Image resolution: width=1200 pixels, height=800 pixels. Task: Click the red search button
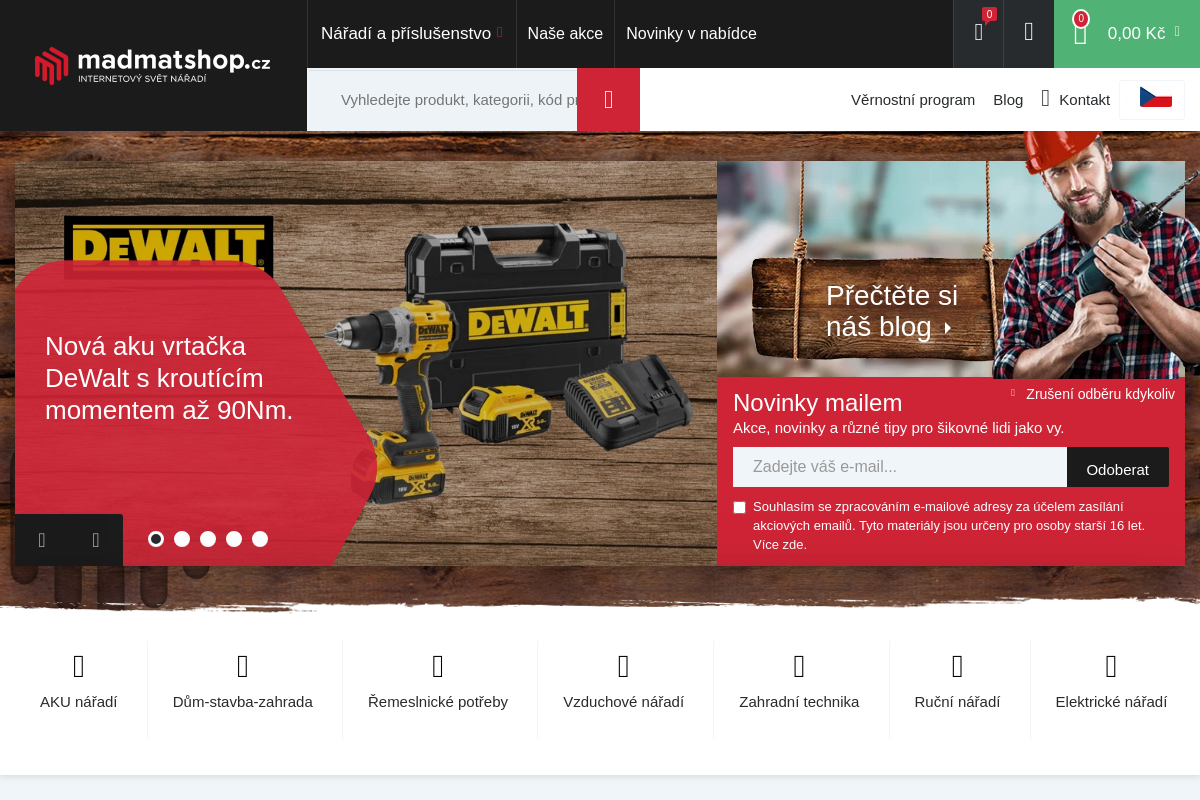(608, 100)
